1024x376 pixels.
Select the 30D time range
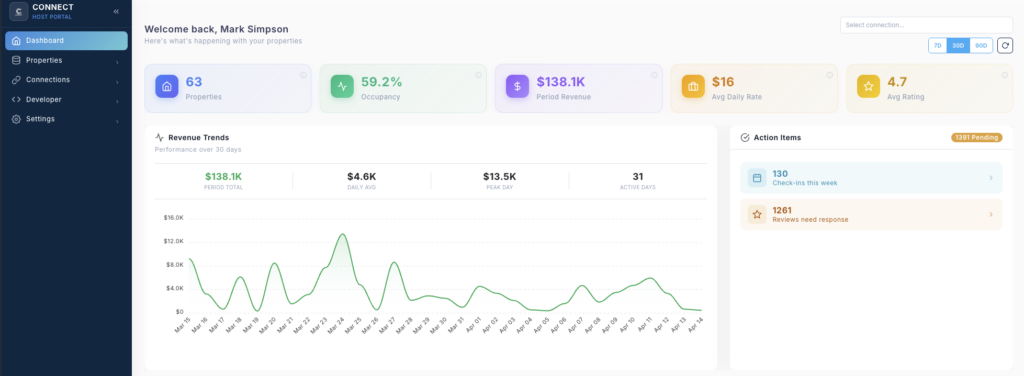point(958,46)
